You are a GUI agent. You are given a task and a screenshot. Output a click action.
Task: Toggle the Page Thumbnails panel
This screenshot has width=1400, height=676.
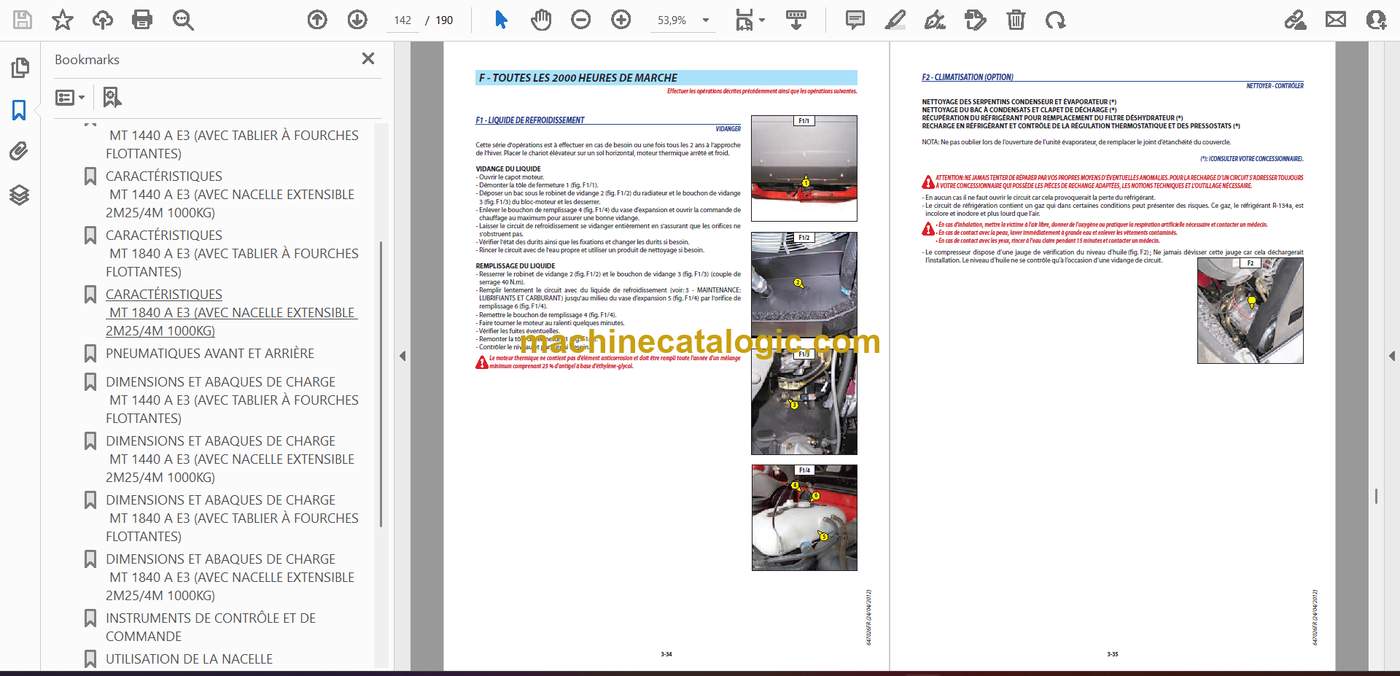pyautogui.click(x=19, y=68)
